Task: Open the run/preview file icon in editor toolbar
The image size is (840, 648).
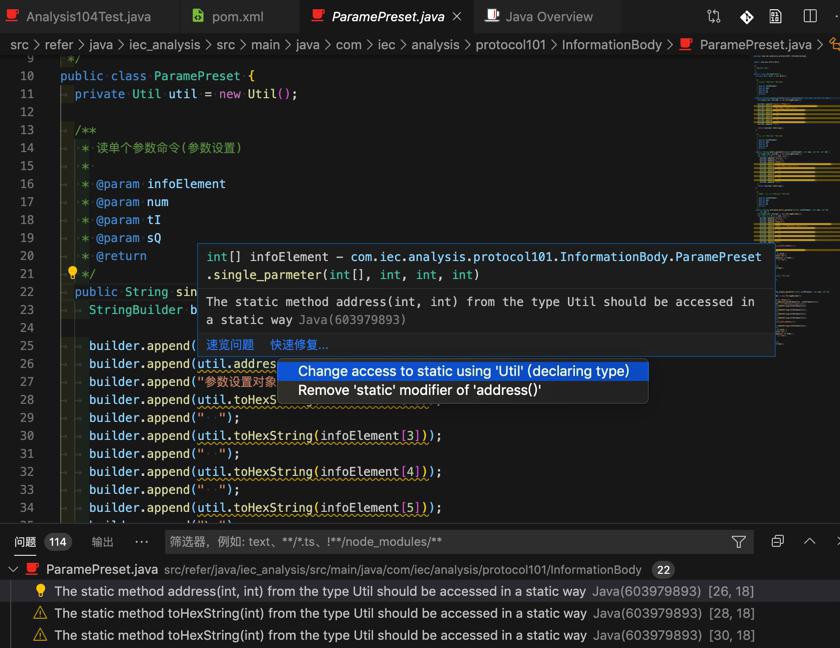Action: (x=776, y=16)
